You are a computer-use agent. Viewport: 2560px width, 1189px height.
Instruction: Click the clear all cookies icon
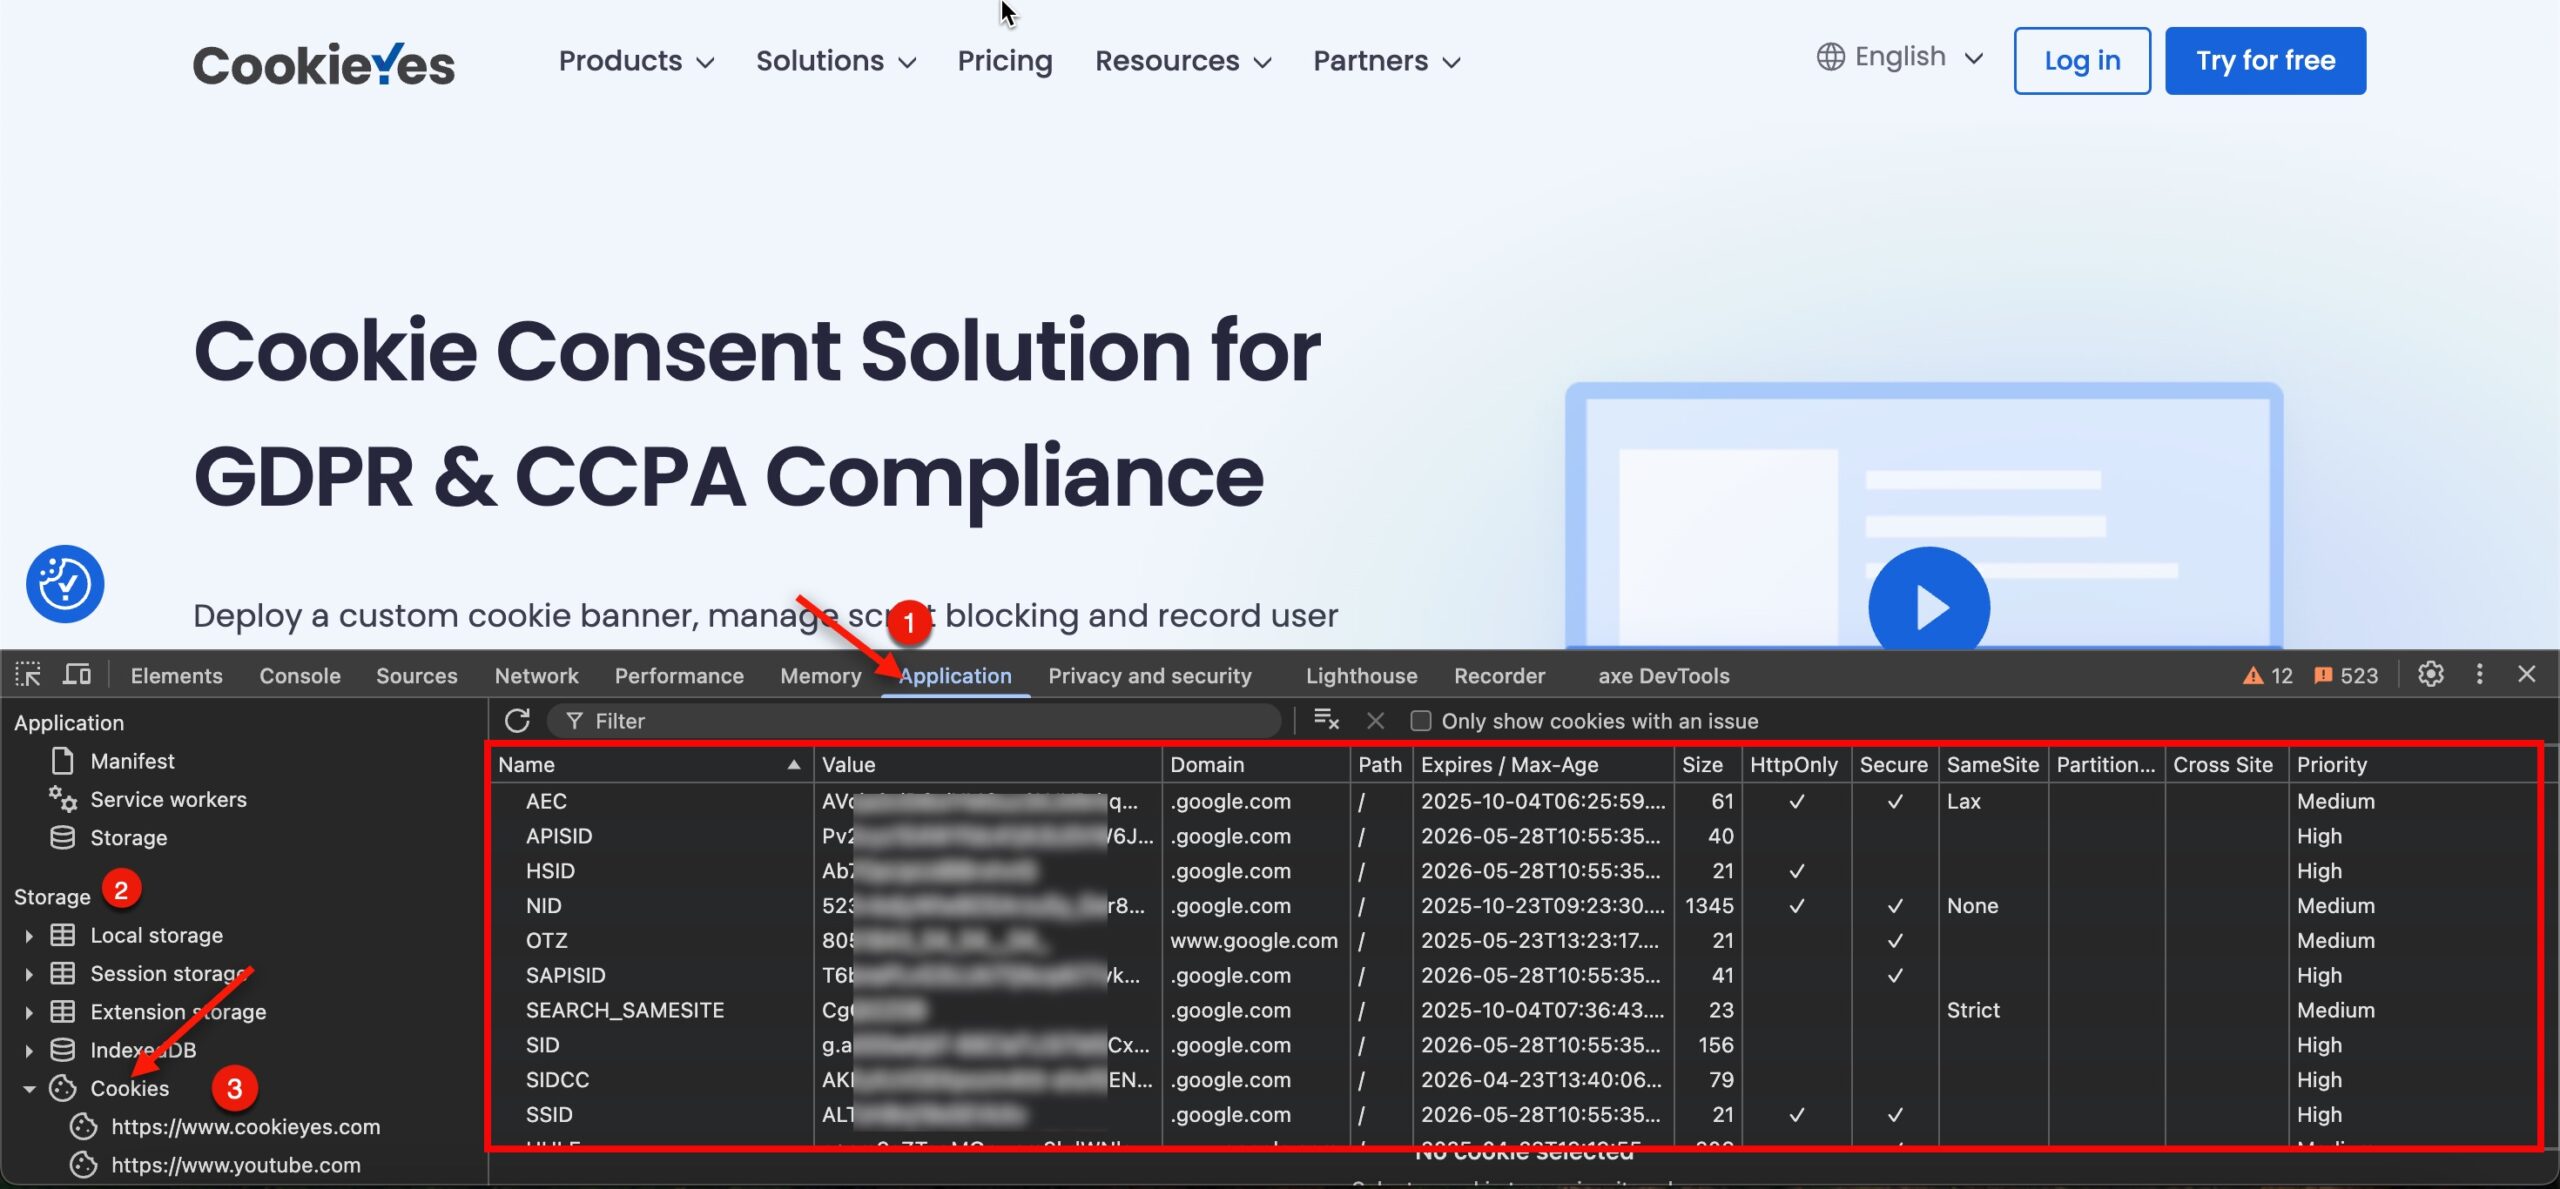[x=1326, y=720]
